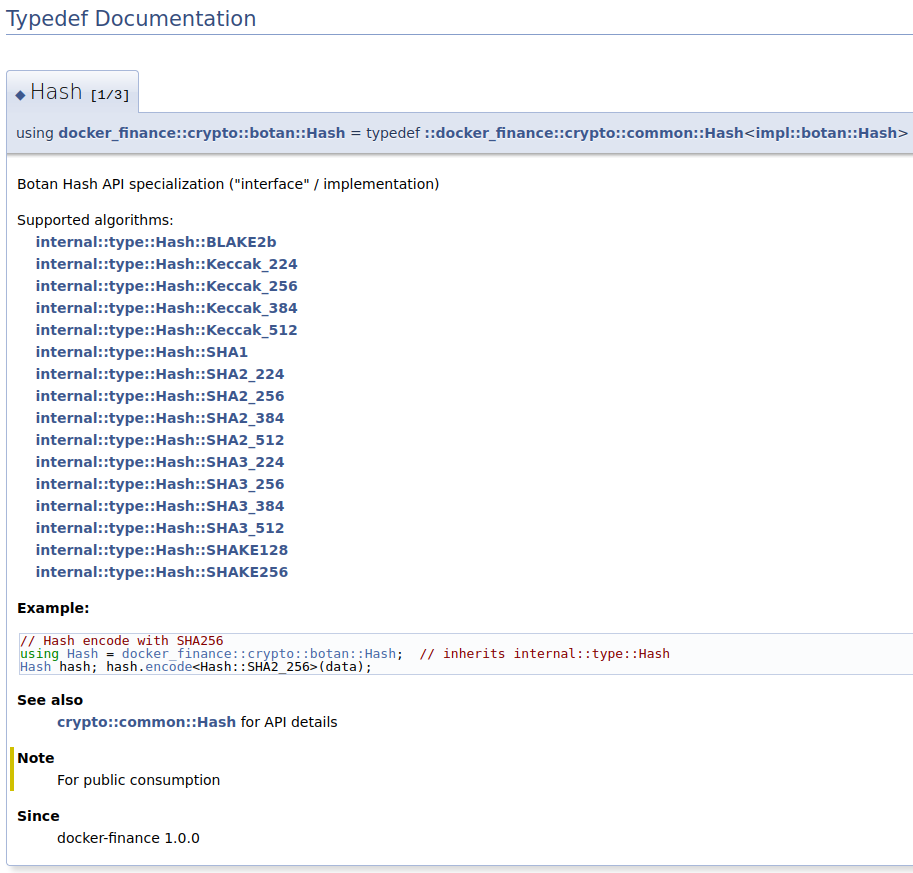Open internal::type::Hash::SHA1 documentation
The width and height of the screenshot is (913, 873).
141,352
